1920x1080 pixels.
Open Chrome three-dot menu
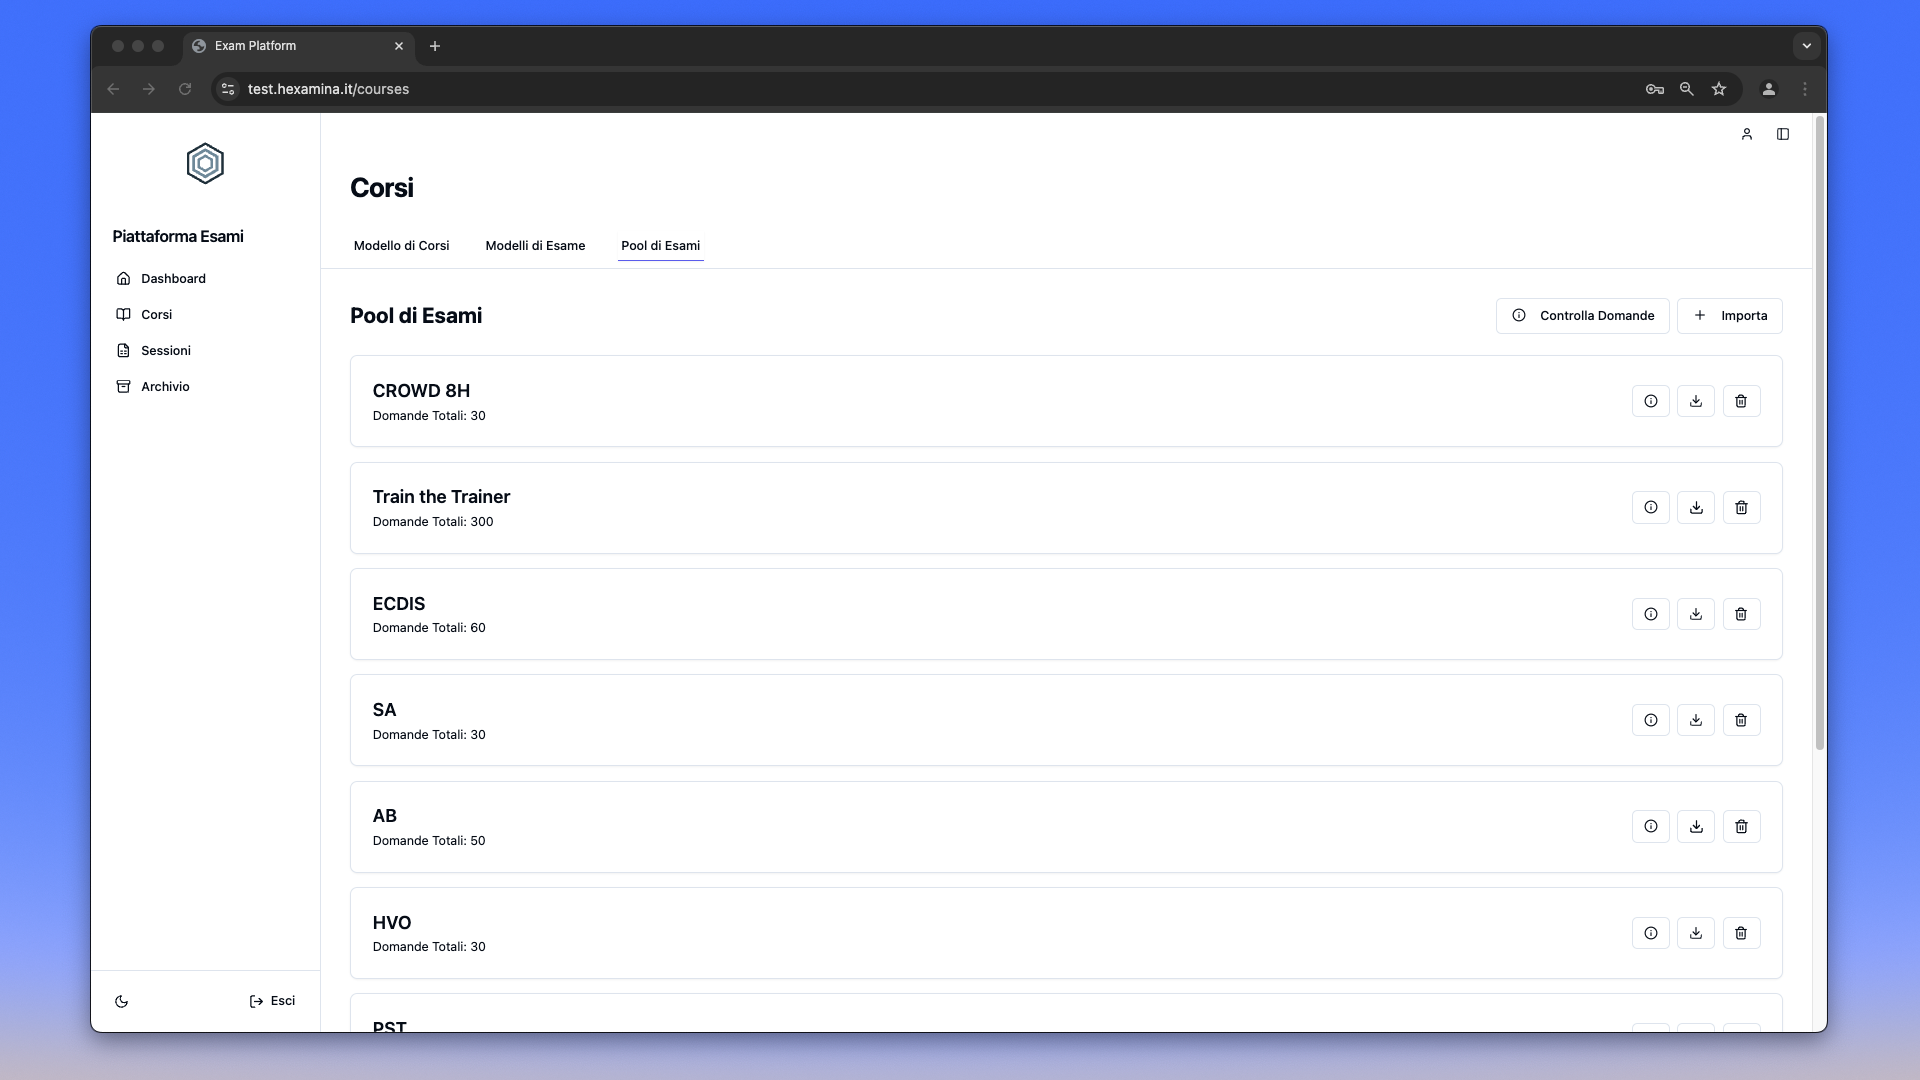[1804, 89]
